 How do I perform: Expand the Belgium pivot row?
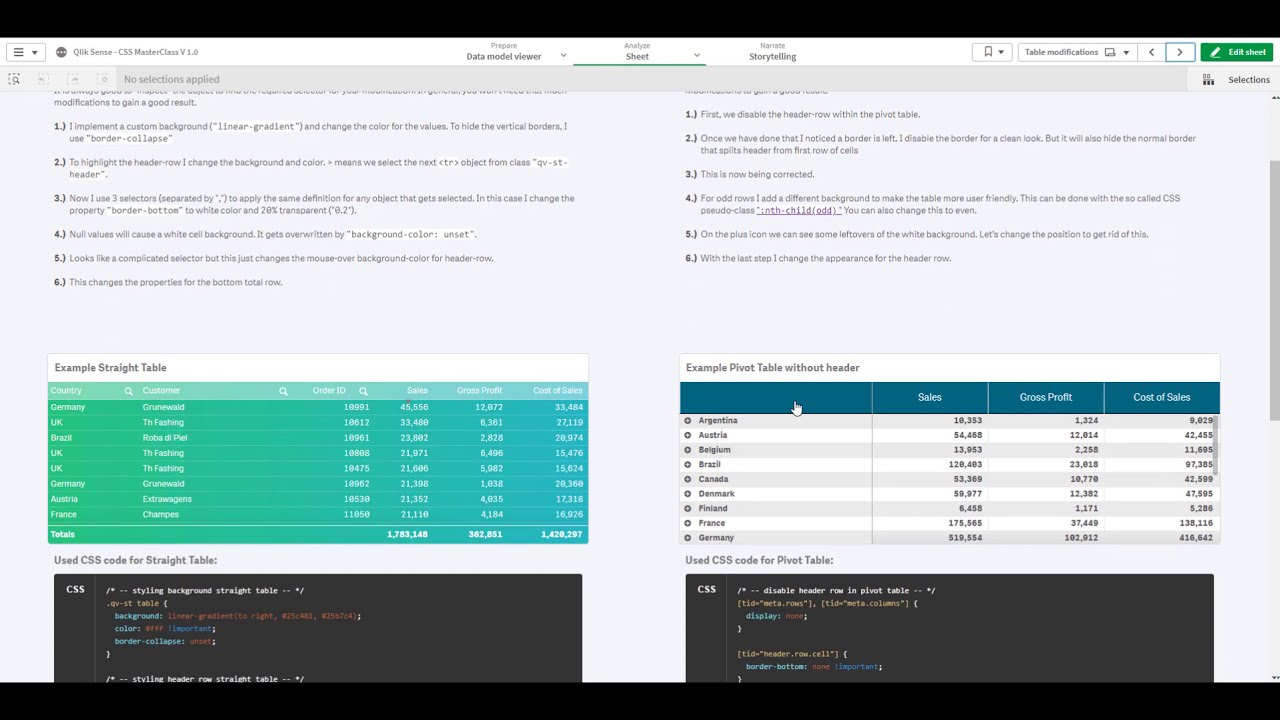688,450
